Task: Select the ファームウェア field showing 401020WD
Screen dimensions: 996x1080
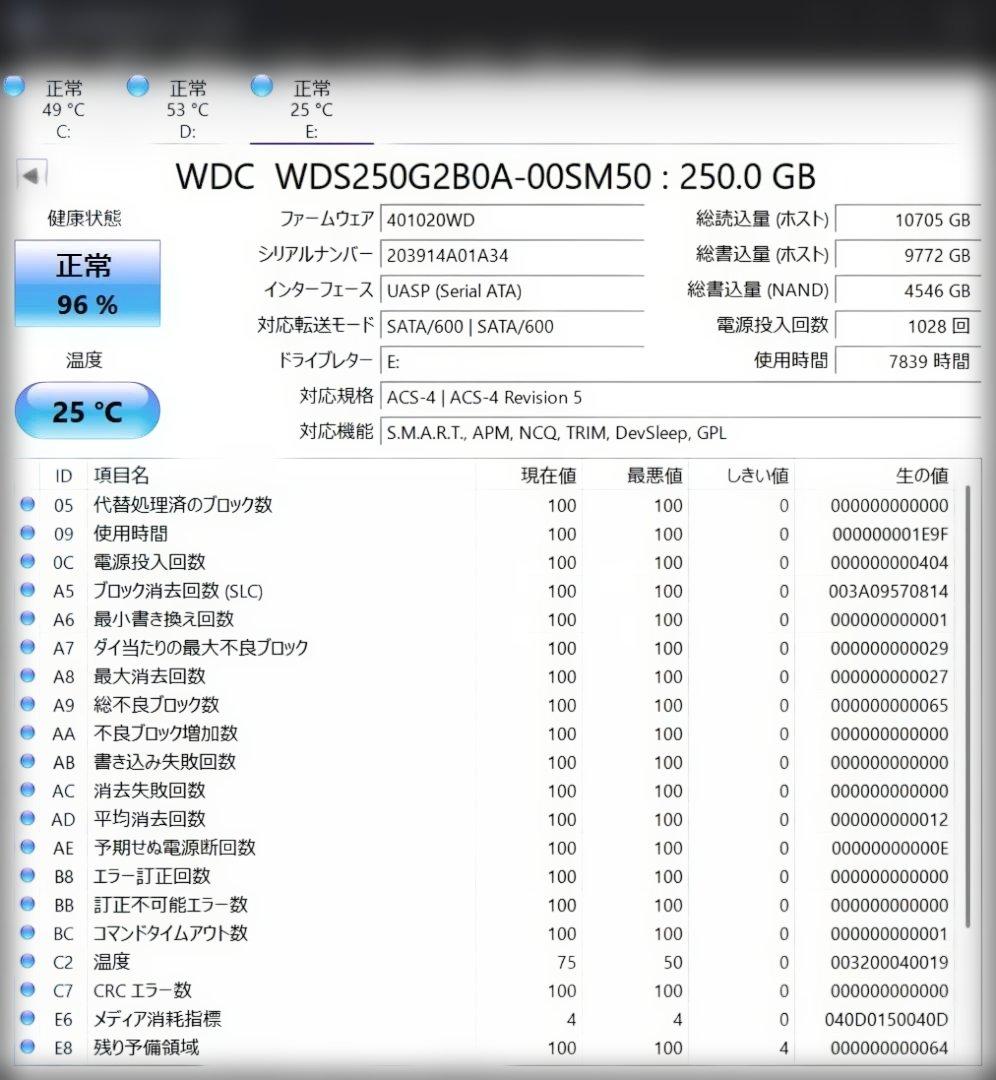Action: click(513, 220)
